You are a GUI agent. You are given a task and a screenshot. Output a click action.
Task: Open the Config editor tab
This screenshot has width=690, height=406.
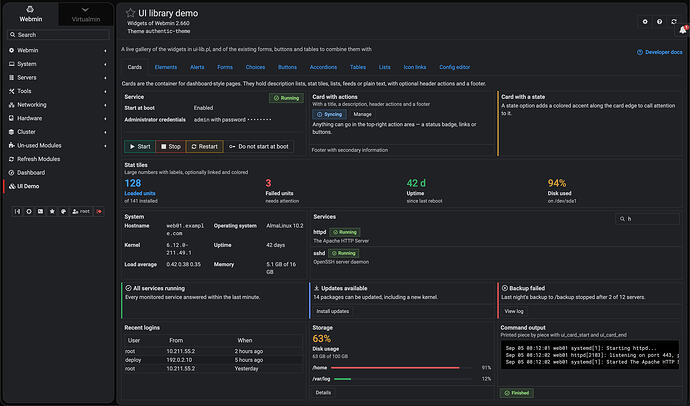(x=455, y=67)
